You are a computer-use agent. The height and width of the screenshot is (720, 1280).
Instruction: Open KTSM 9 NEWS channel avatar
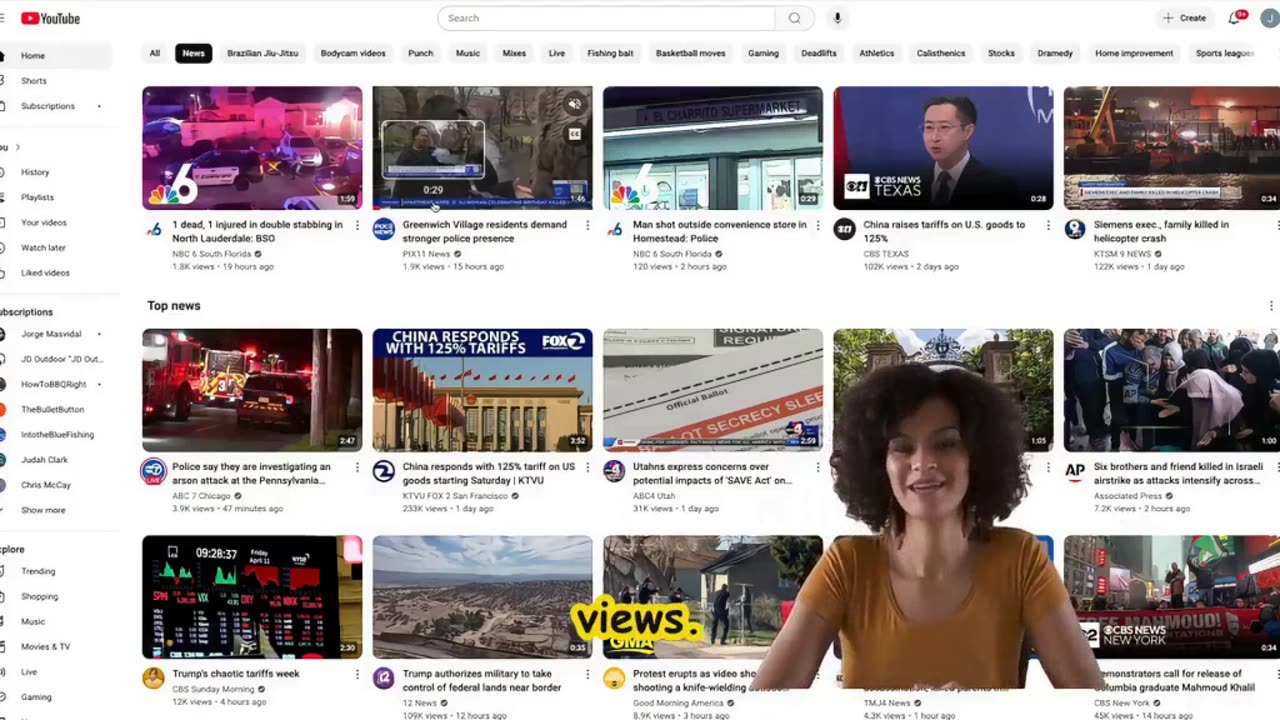click(x=1074, y=229)
